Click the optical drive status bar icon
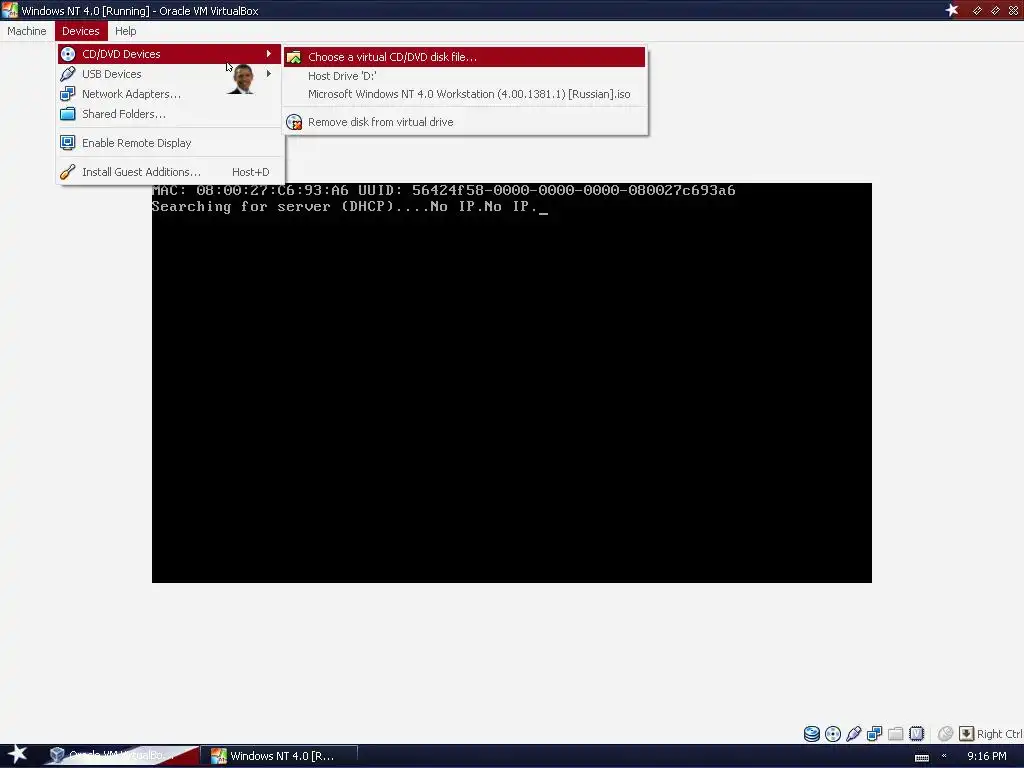1024x768 pixels. point(833,734)
